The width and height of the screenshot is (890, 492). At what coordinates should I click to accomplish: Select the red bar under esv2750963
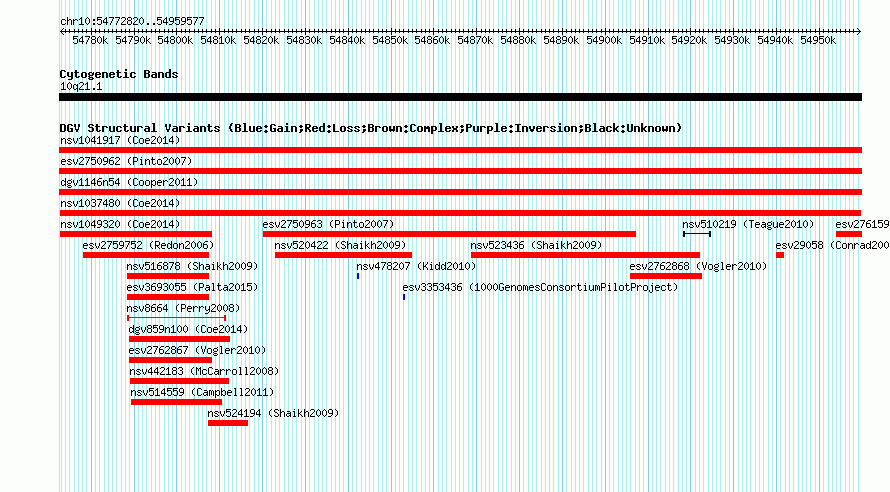coord(449,234)
